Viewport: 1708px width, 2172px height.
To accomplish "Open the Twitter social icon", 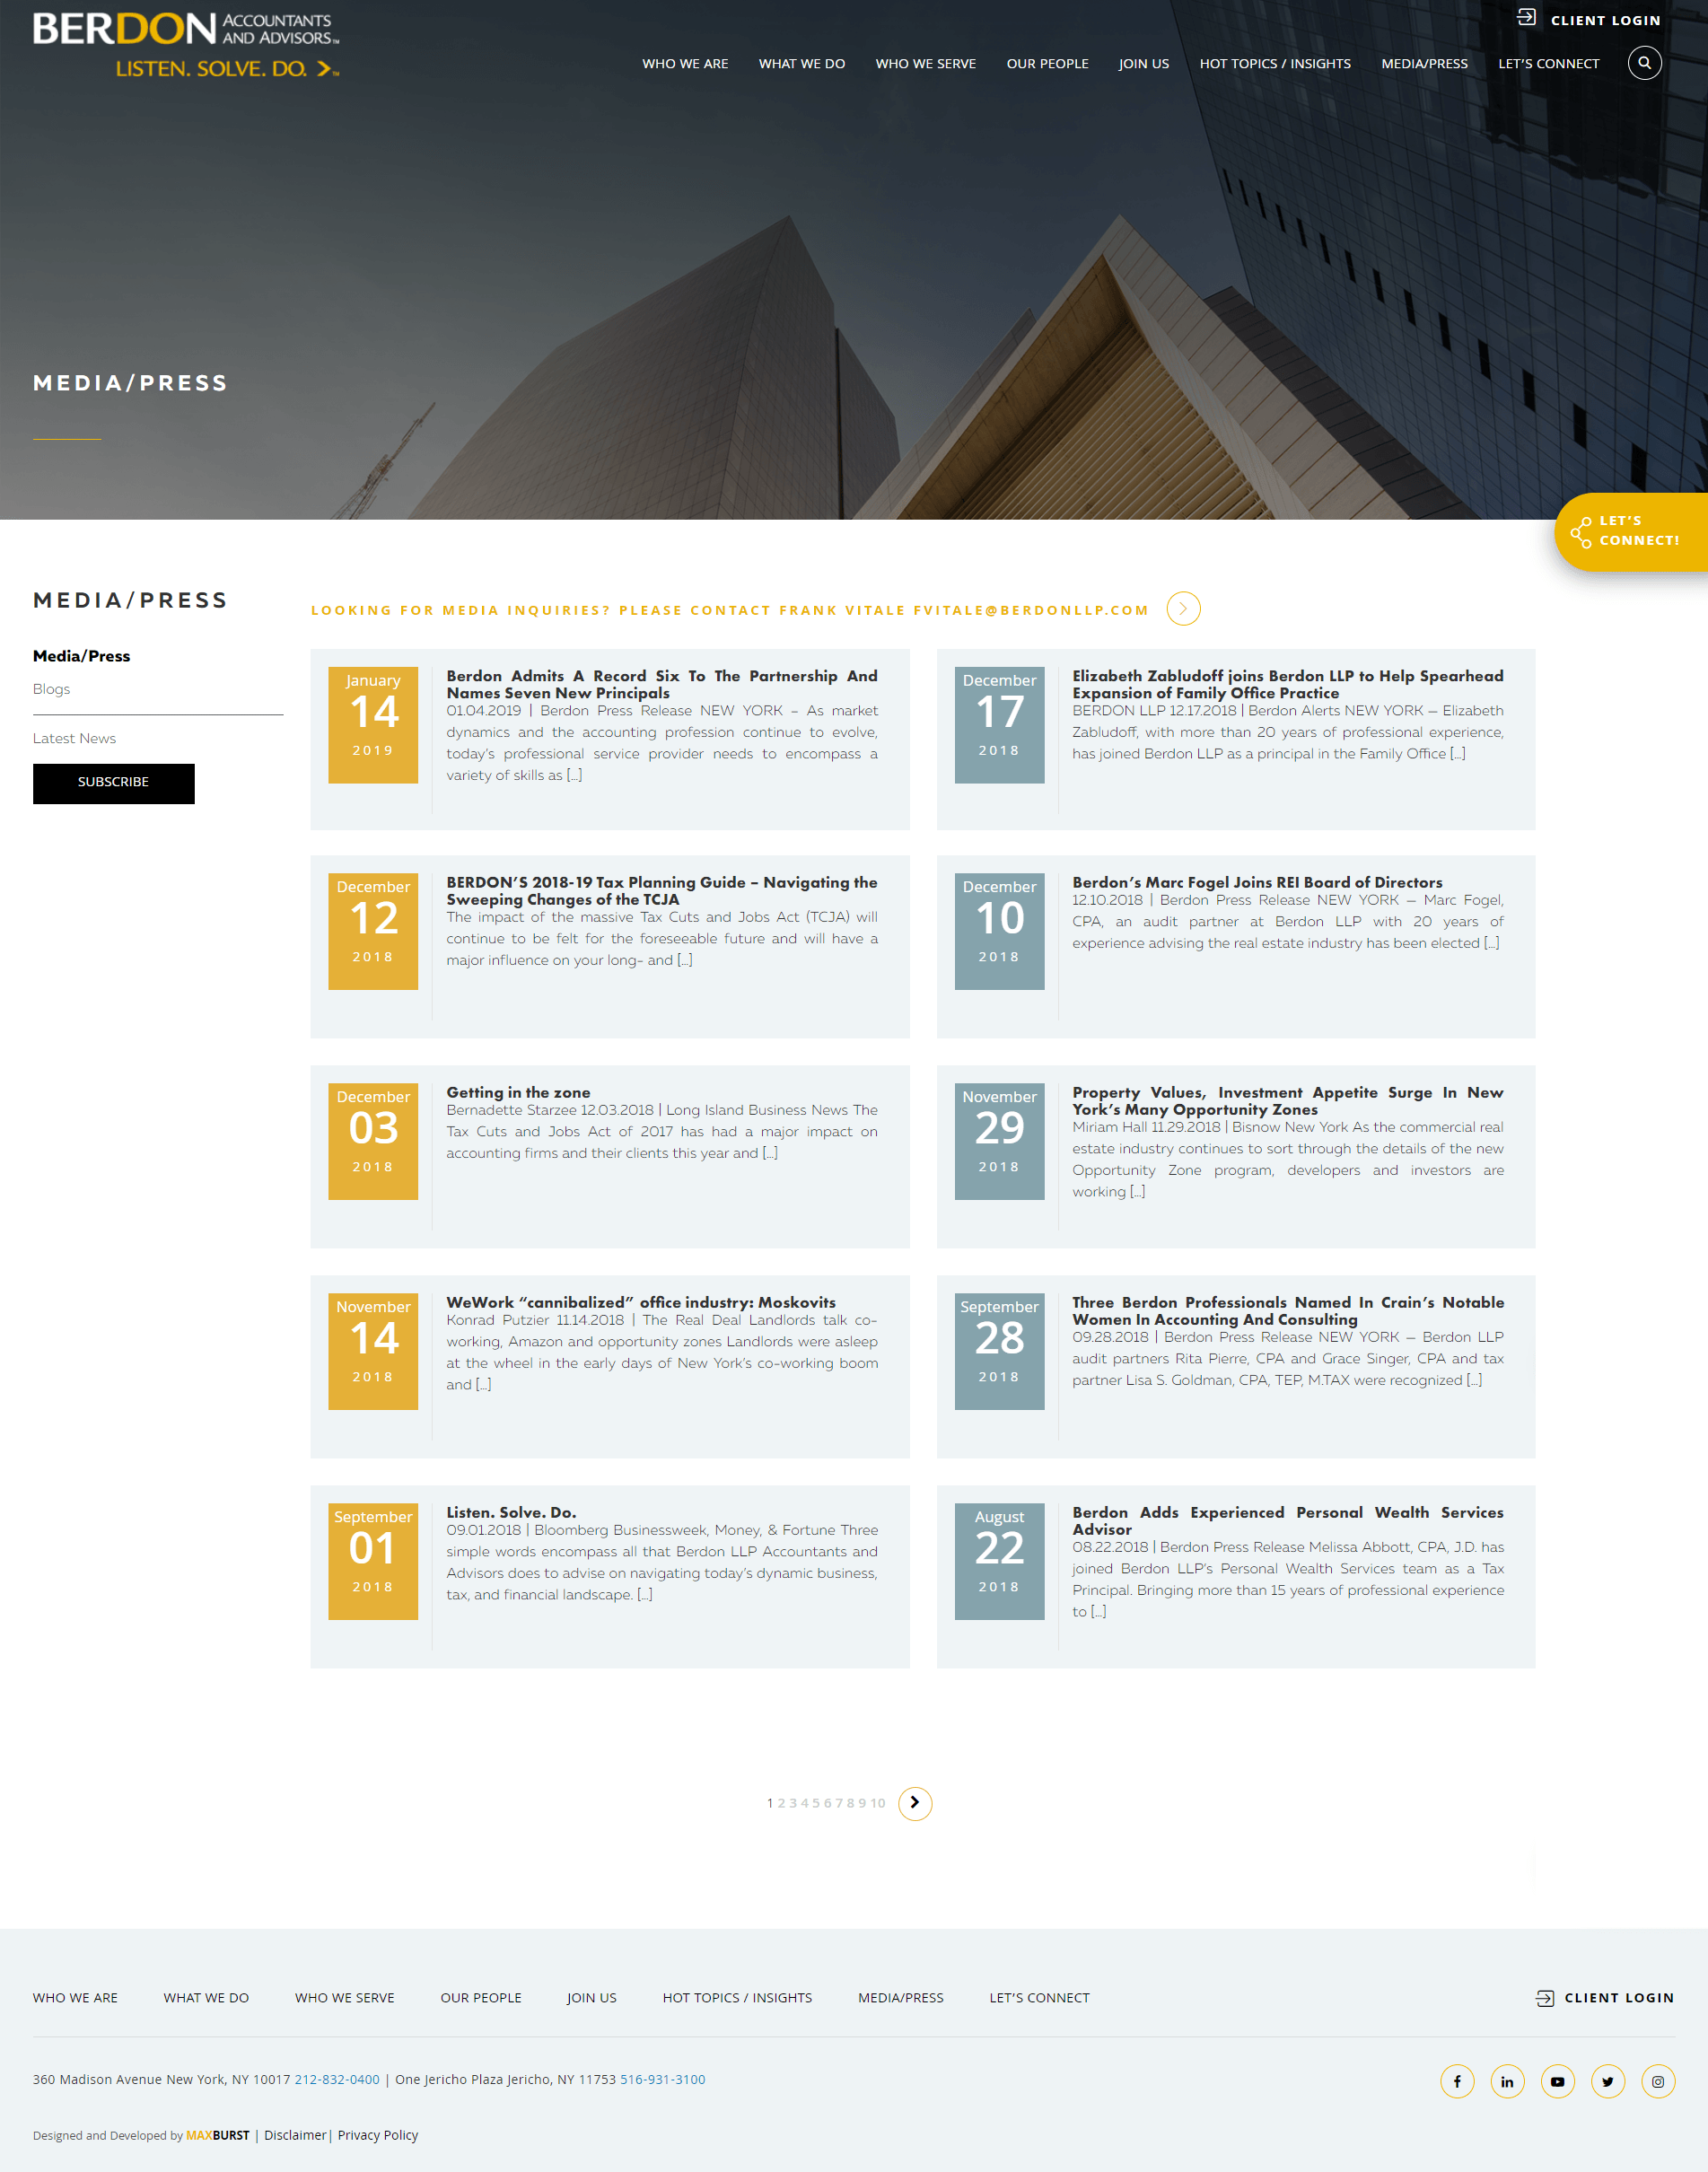I will [x=1607, y=2081].
